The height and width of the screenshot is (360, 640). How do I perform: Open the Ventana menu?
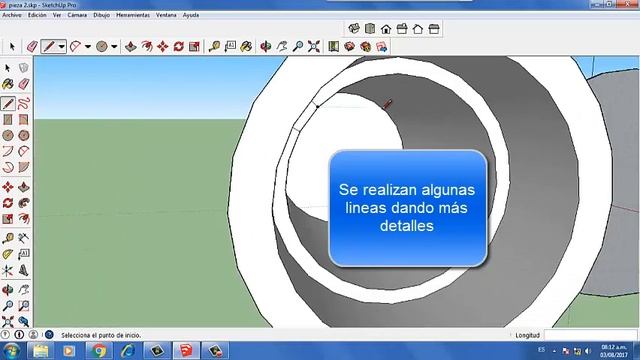click(x=166, y=15)
